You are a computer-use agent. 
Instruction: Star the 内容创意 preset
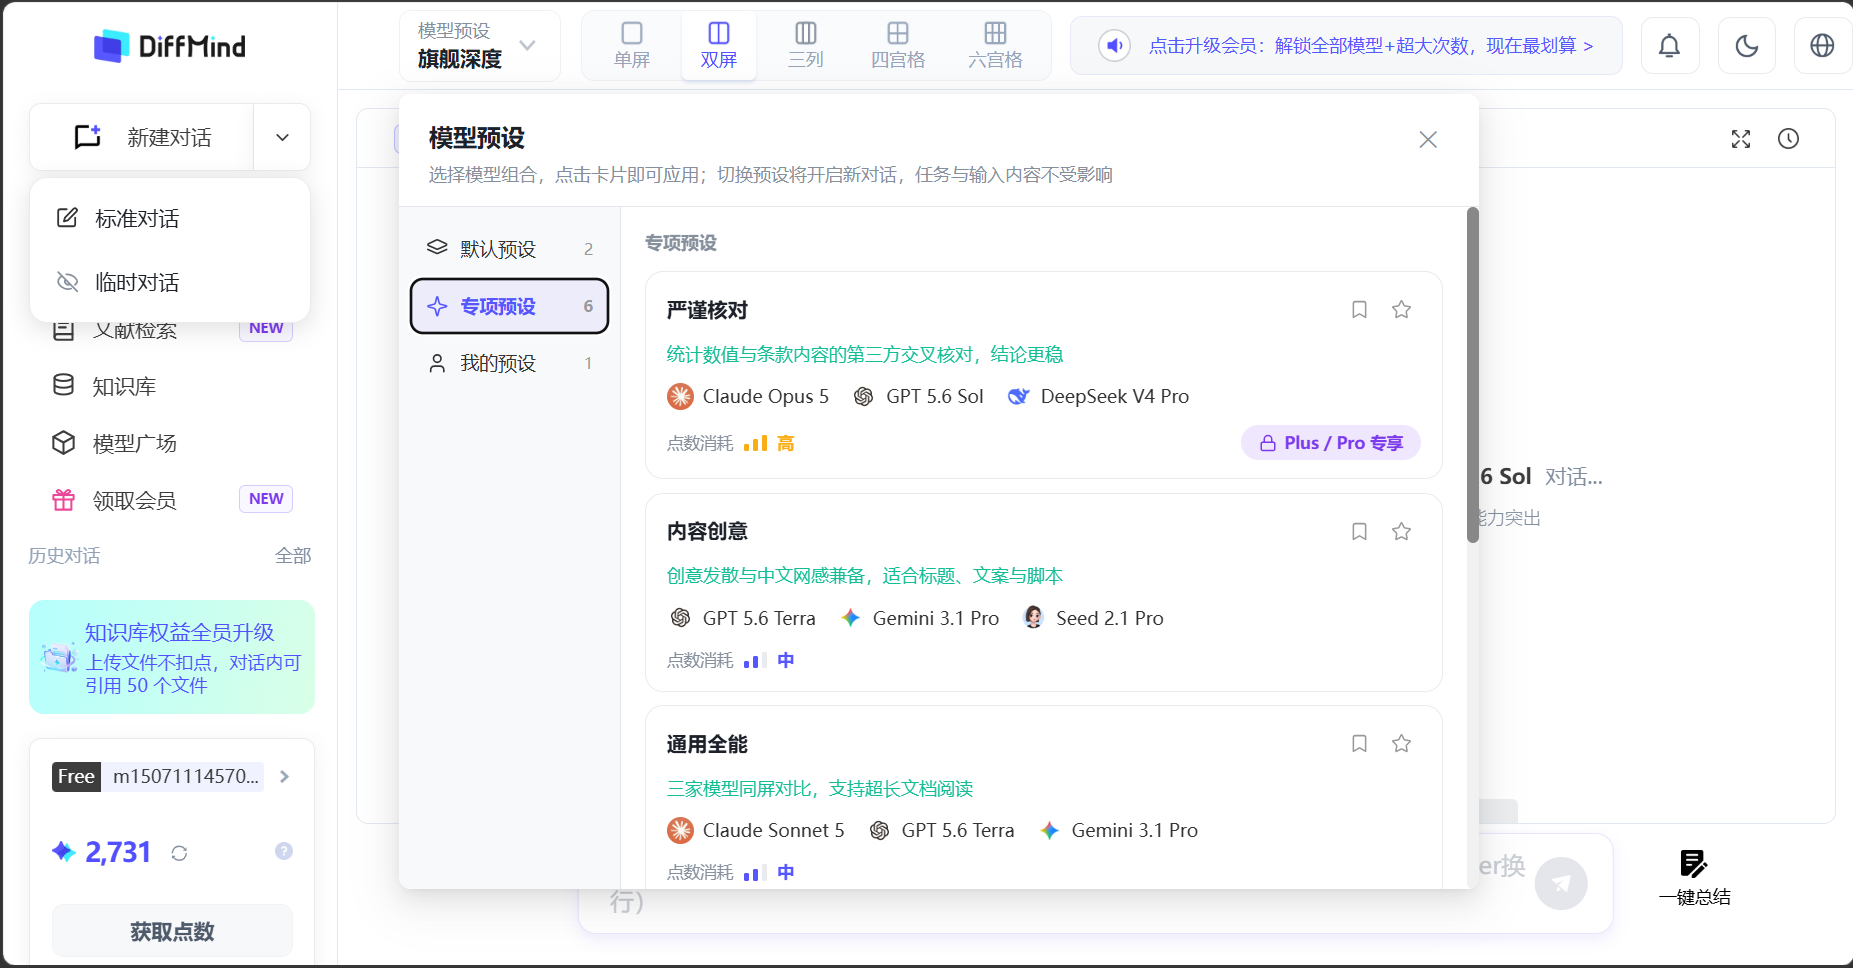pyautogui.click(x=1401, y=532)
